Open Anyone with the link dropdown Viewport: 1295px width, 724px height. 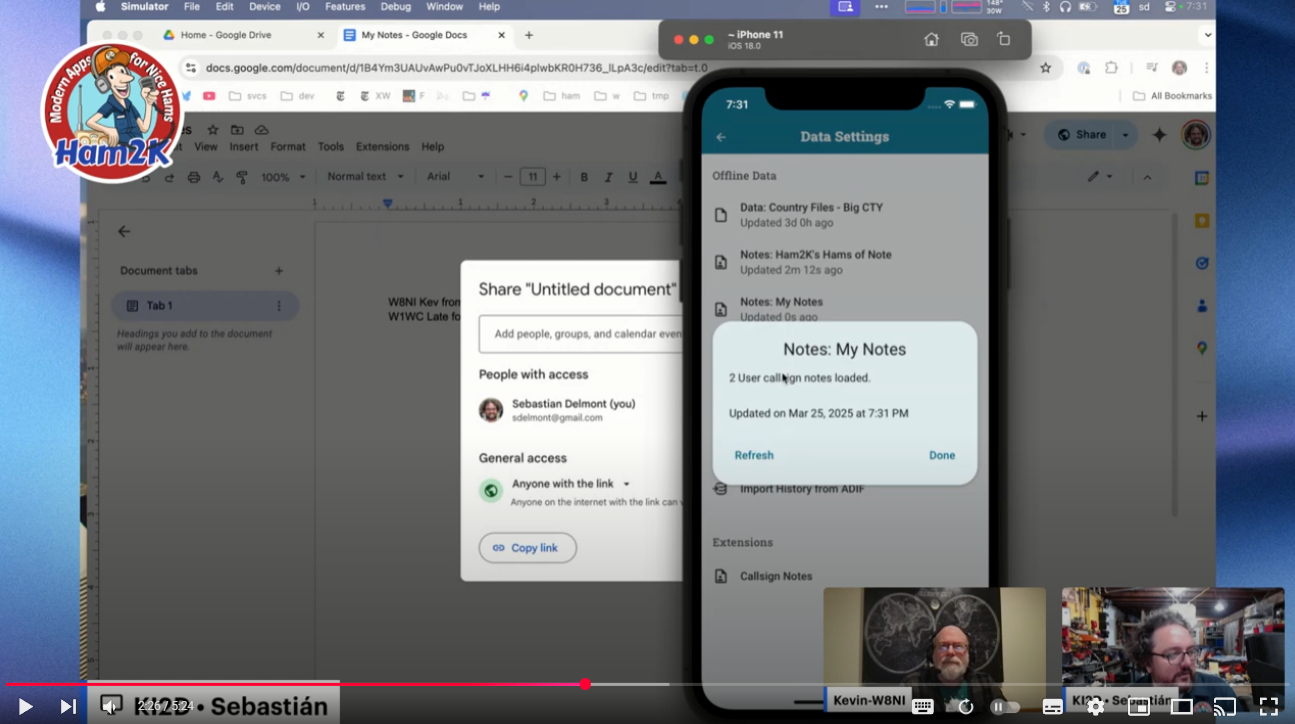pyautogui.click(x=571, y=484)
